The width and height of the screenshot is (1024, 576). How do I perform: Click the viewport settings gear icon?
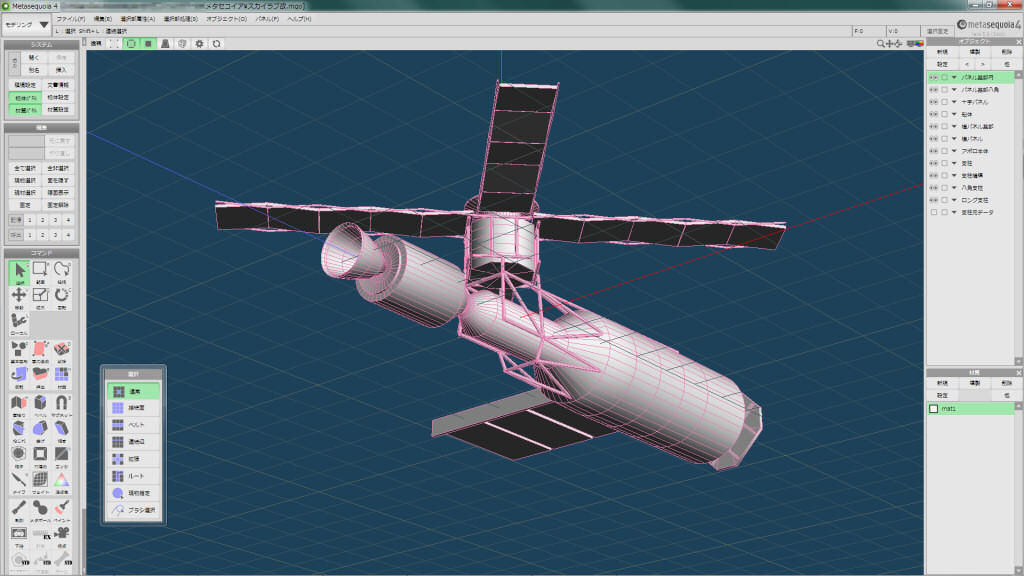coord(199,44)
